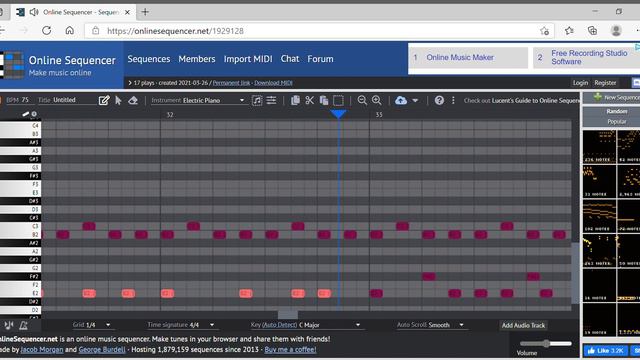Click the Auto Detect key link
The image size is (640, 360).
[x=280, y=325]
